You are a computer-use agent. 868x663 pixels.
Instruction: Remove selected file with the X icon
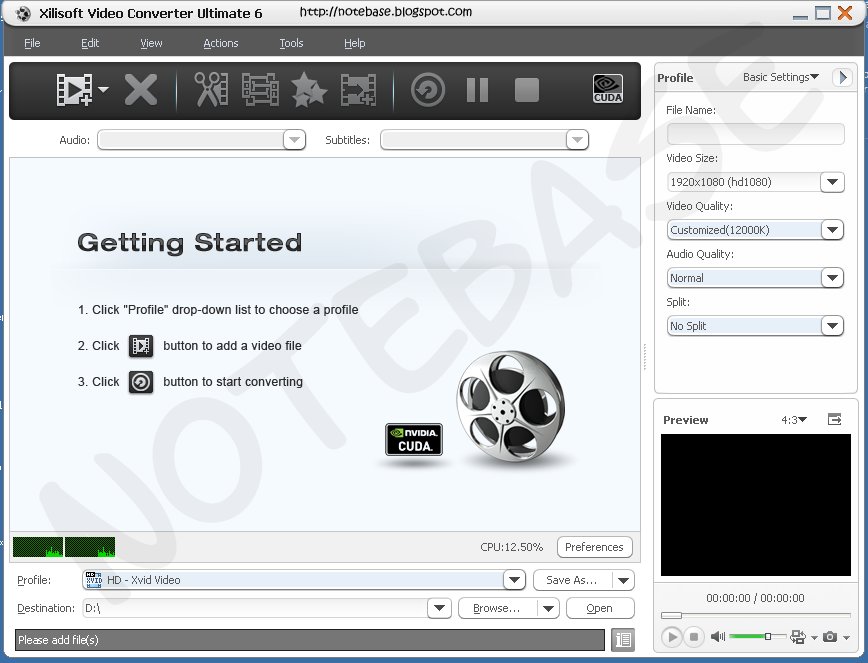(x=141, y=90)
